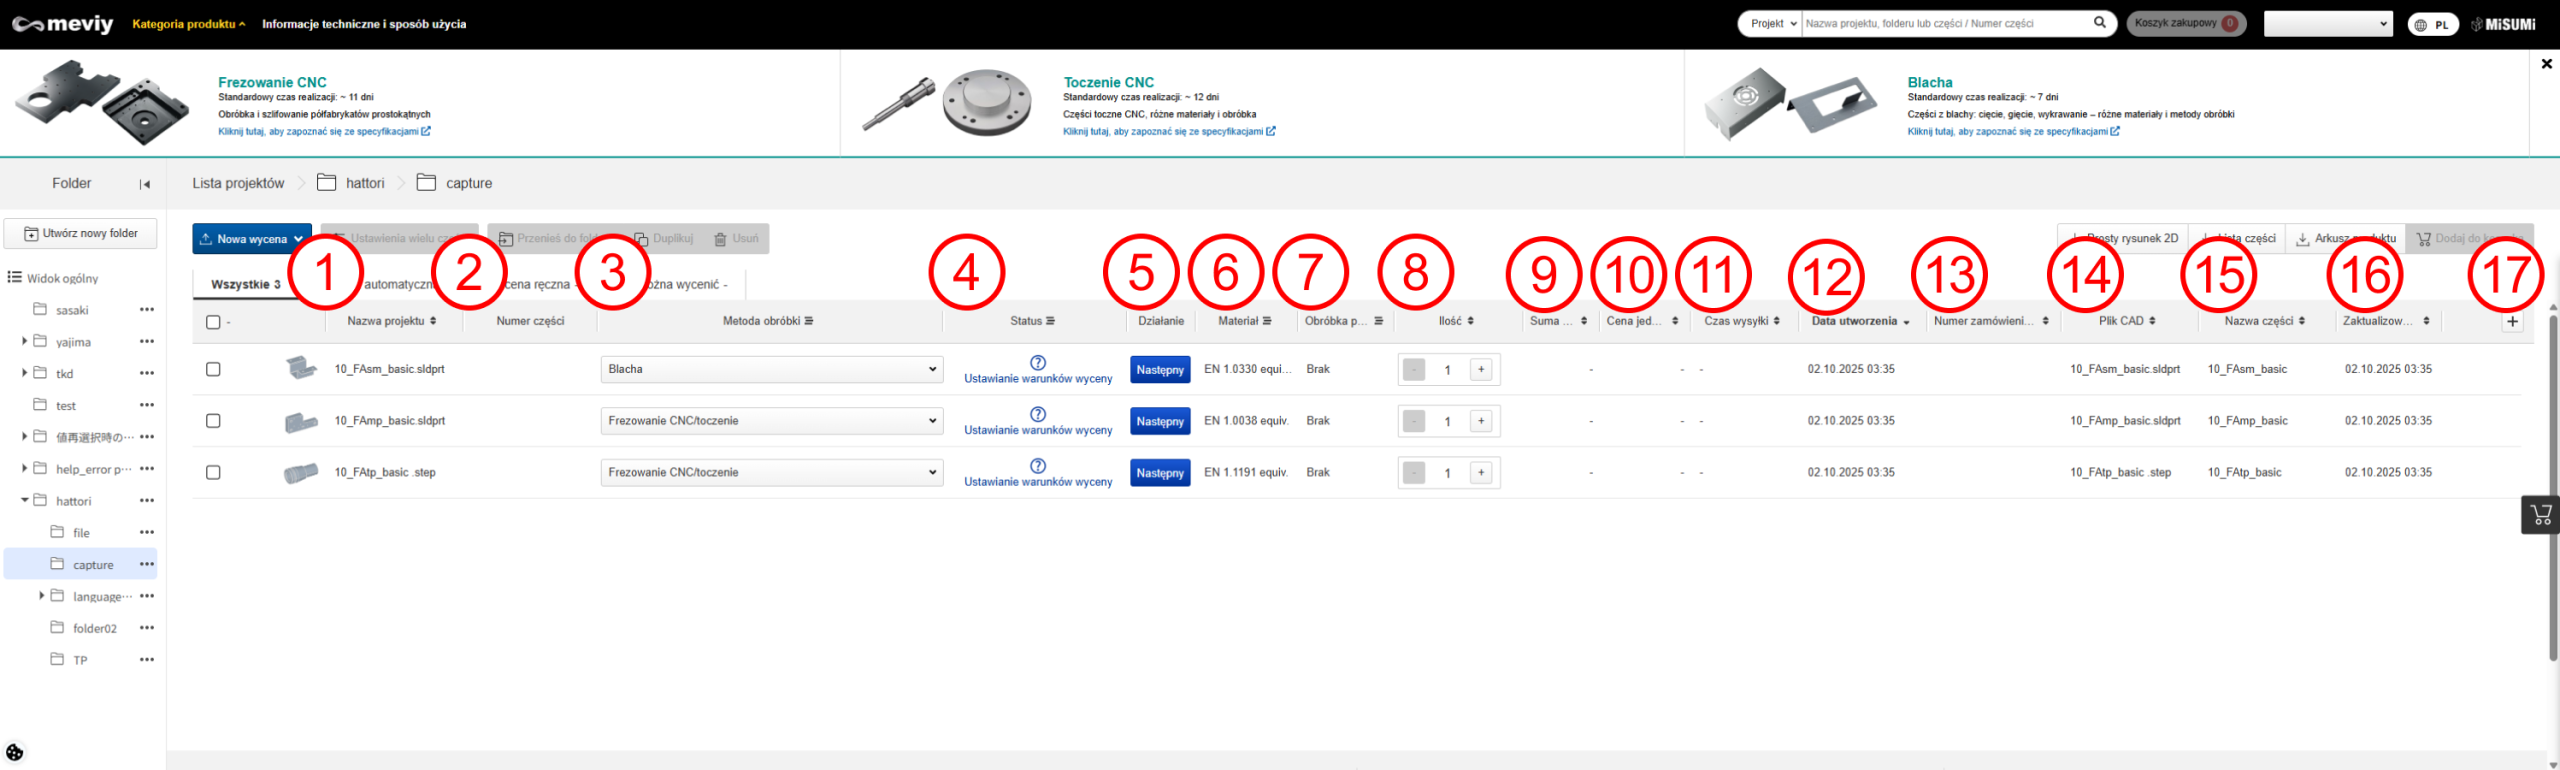This screenshot has width=2560, height=770.
Task: Switch to the Wszystkie tab
Action: coord(245,284)
